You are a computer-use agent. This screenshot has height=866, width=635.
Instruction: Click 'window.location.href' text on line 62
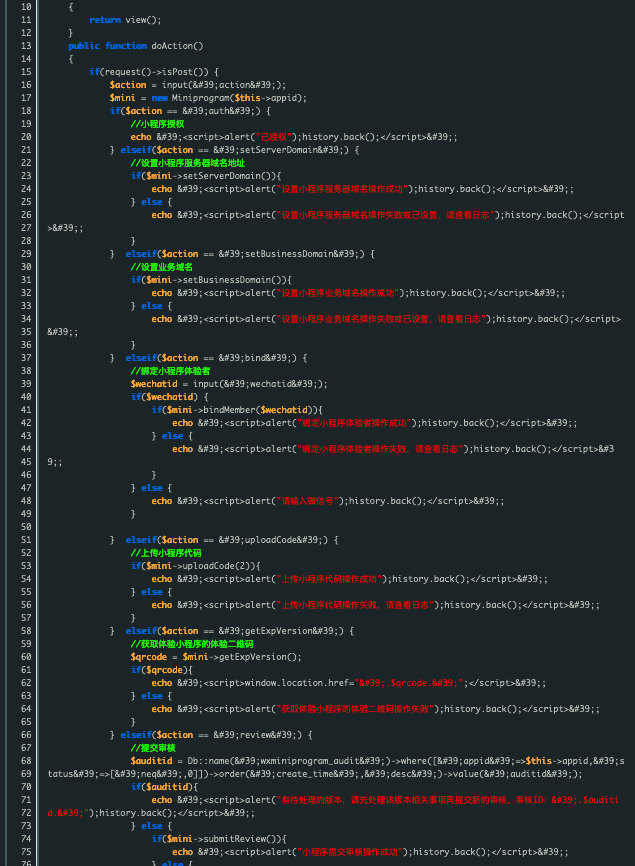point(297,683)
